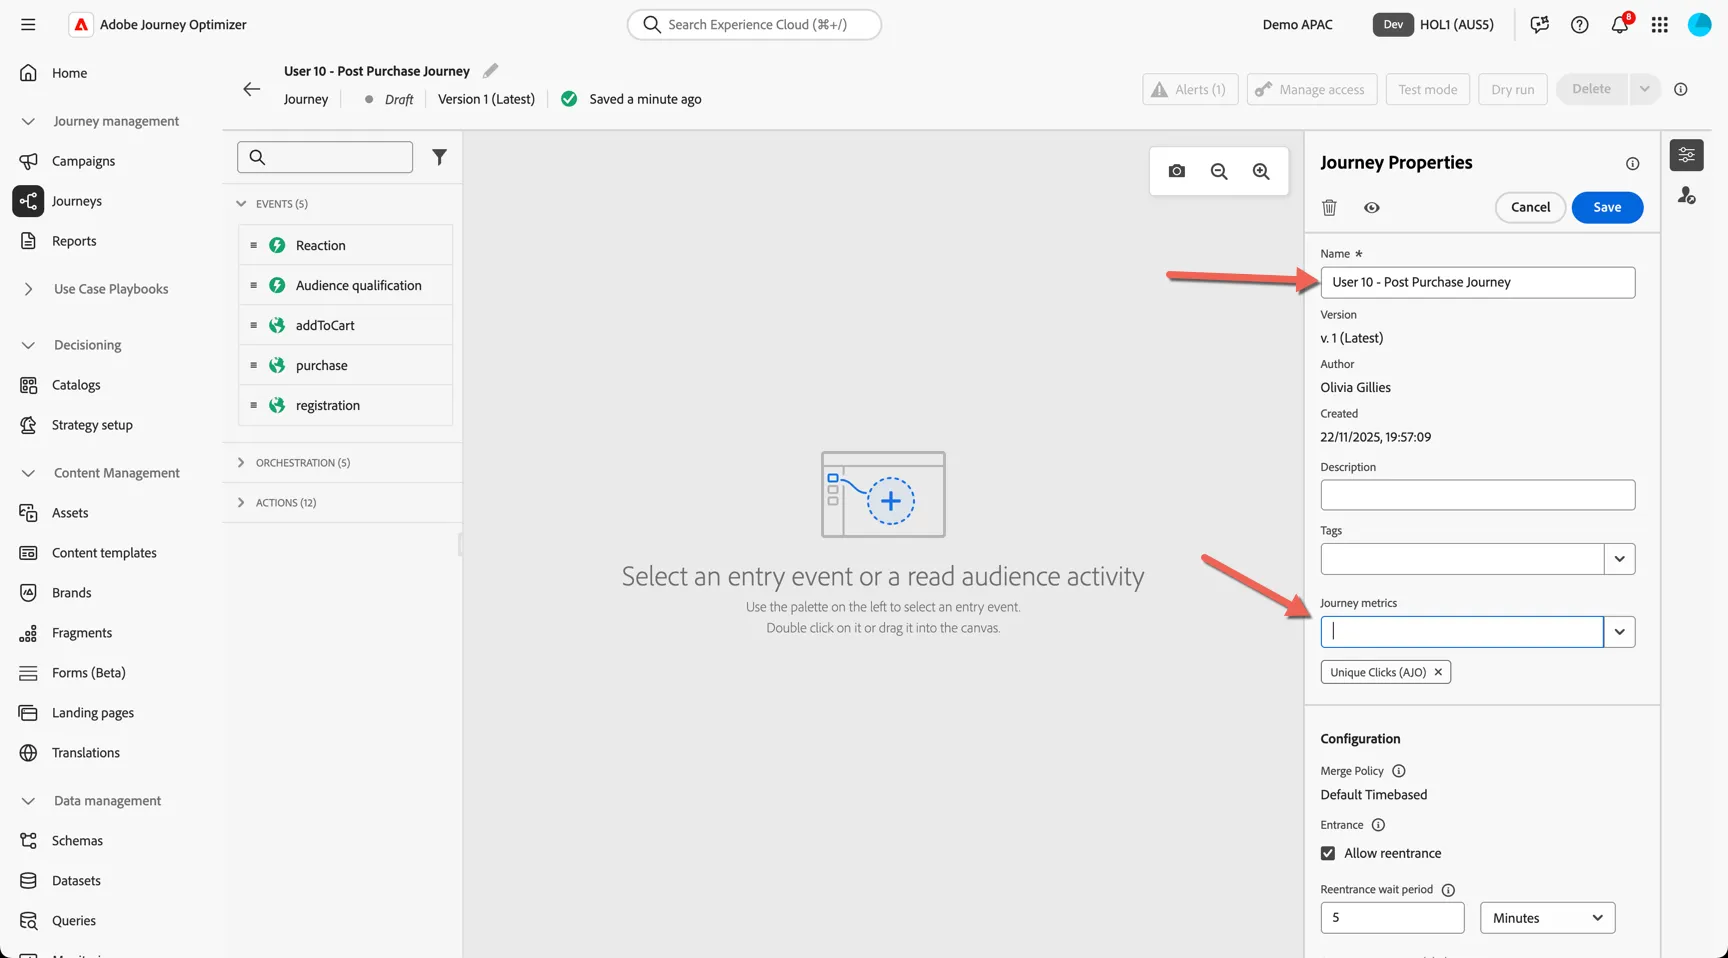Click the Dry run button
Screen dimensions: 1728x958
[x=1512, y=89]
